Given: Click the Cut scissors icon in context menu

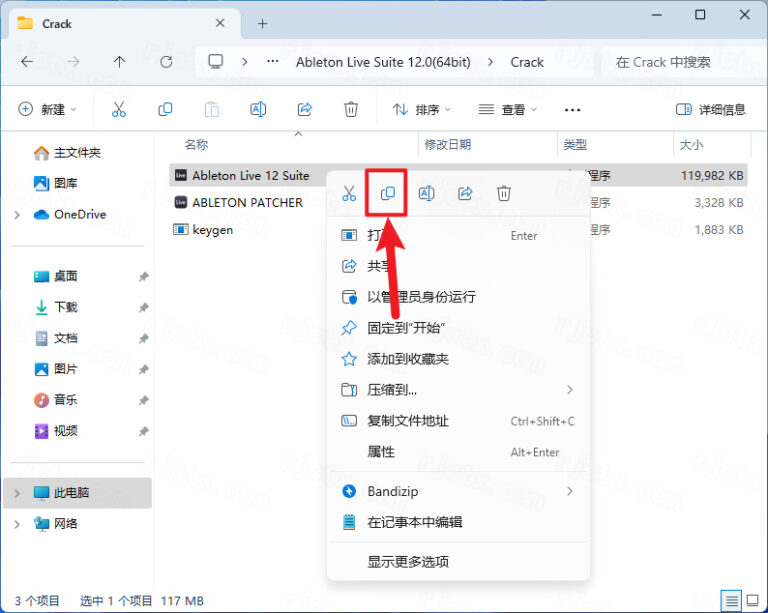Looking at the screenshot, I should (x=349, y=194).
